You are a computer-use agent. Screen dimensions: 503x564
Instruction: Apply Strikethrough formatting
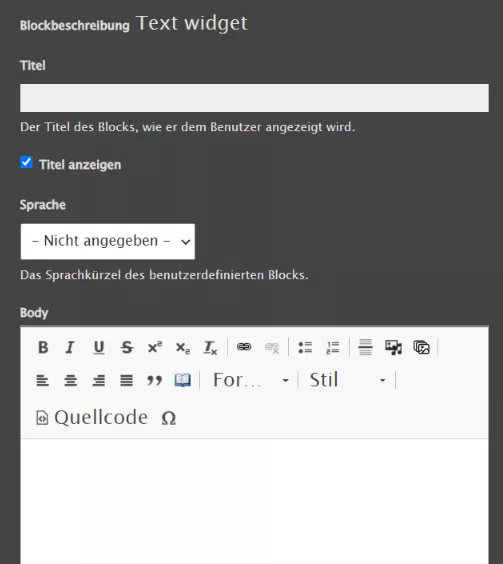click(127, 347)
